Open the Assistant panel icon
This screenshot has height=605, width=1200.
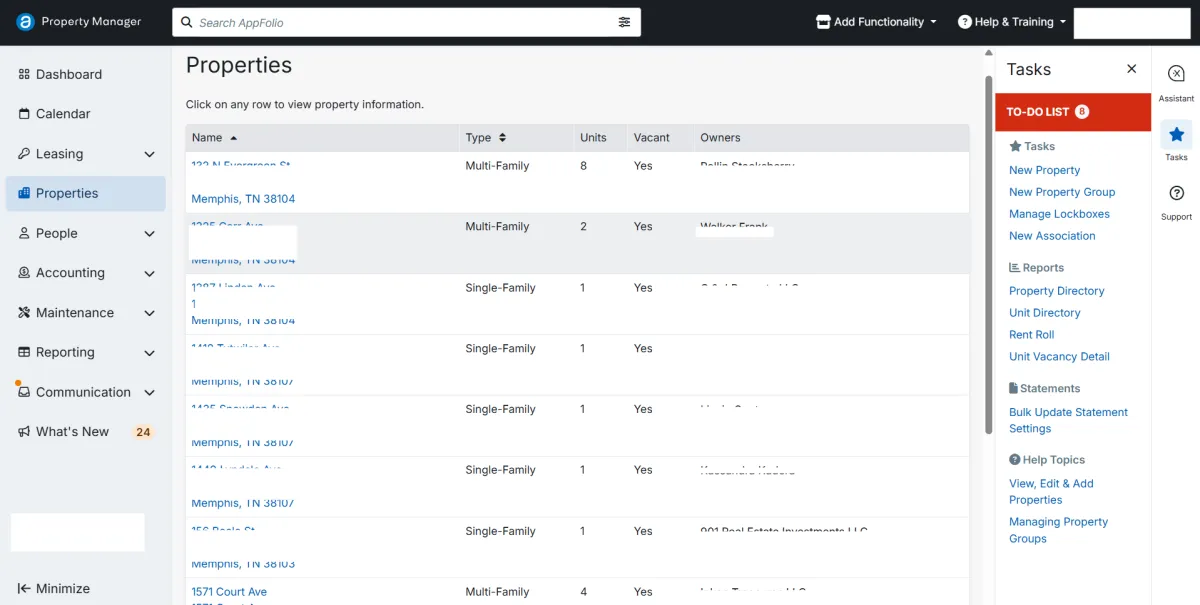(1176, 75)
